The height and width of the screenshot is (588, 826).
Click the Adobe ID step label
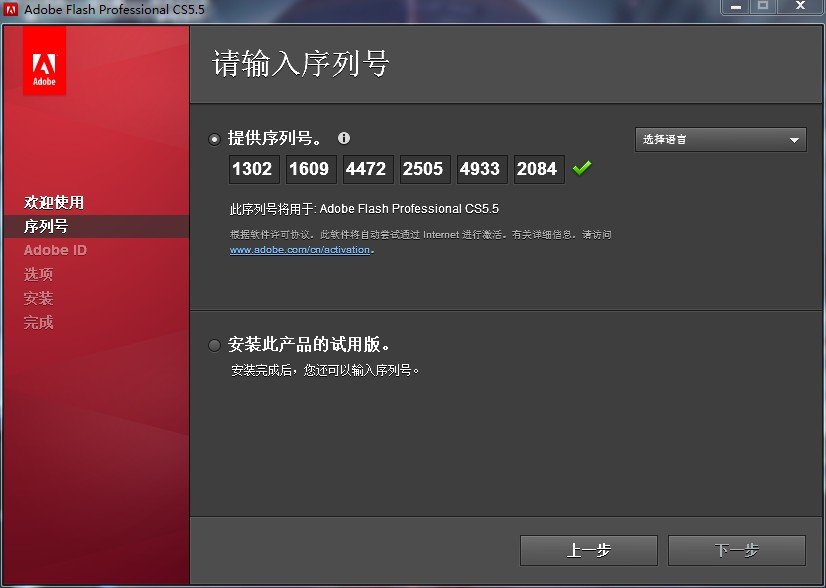[x=55, y=249]
